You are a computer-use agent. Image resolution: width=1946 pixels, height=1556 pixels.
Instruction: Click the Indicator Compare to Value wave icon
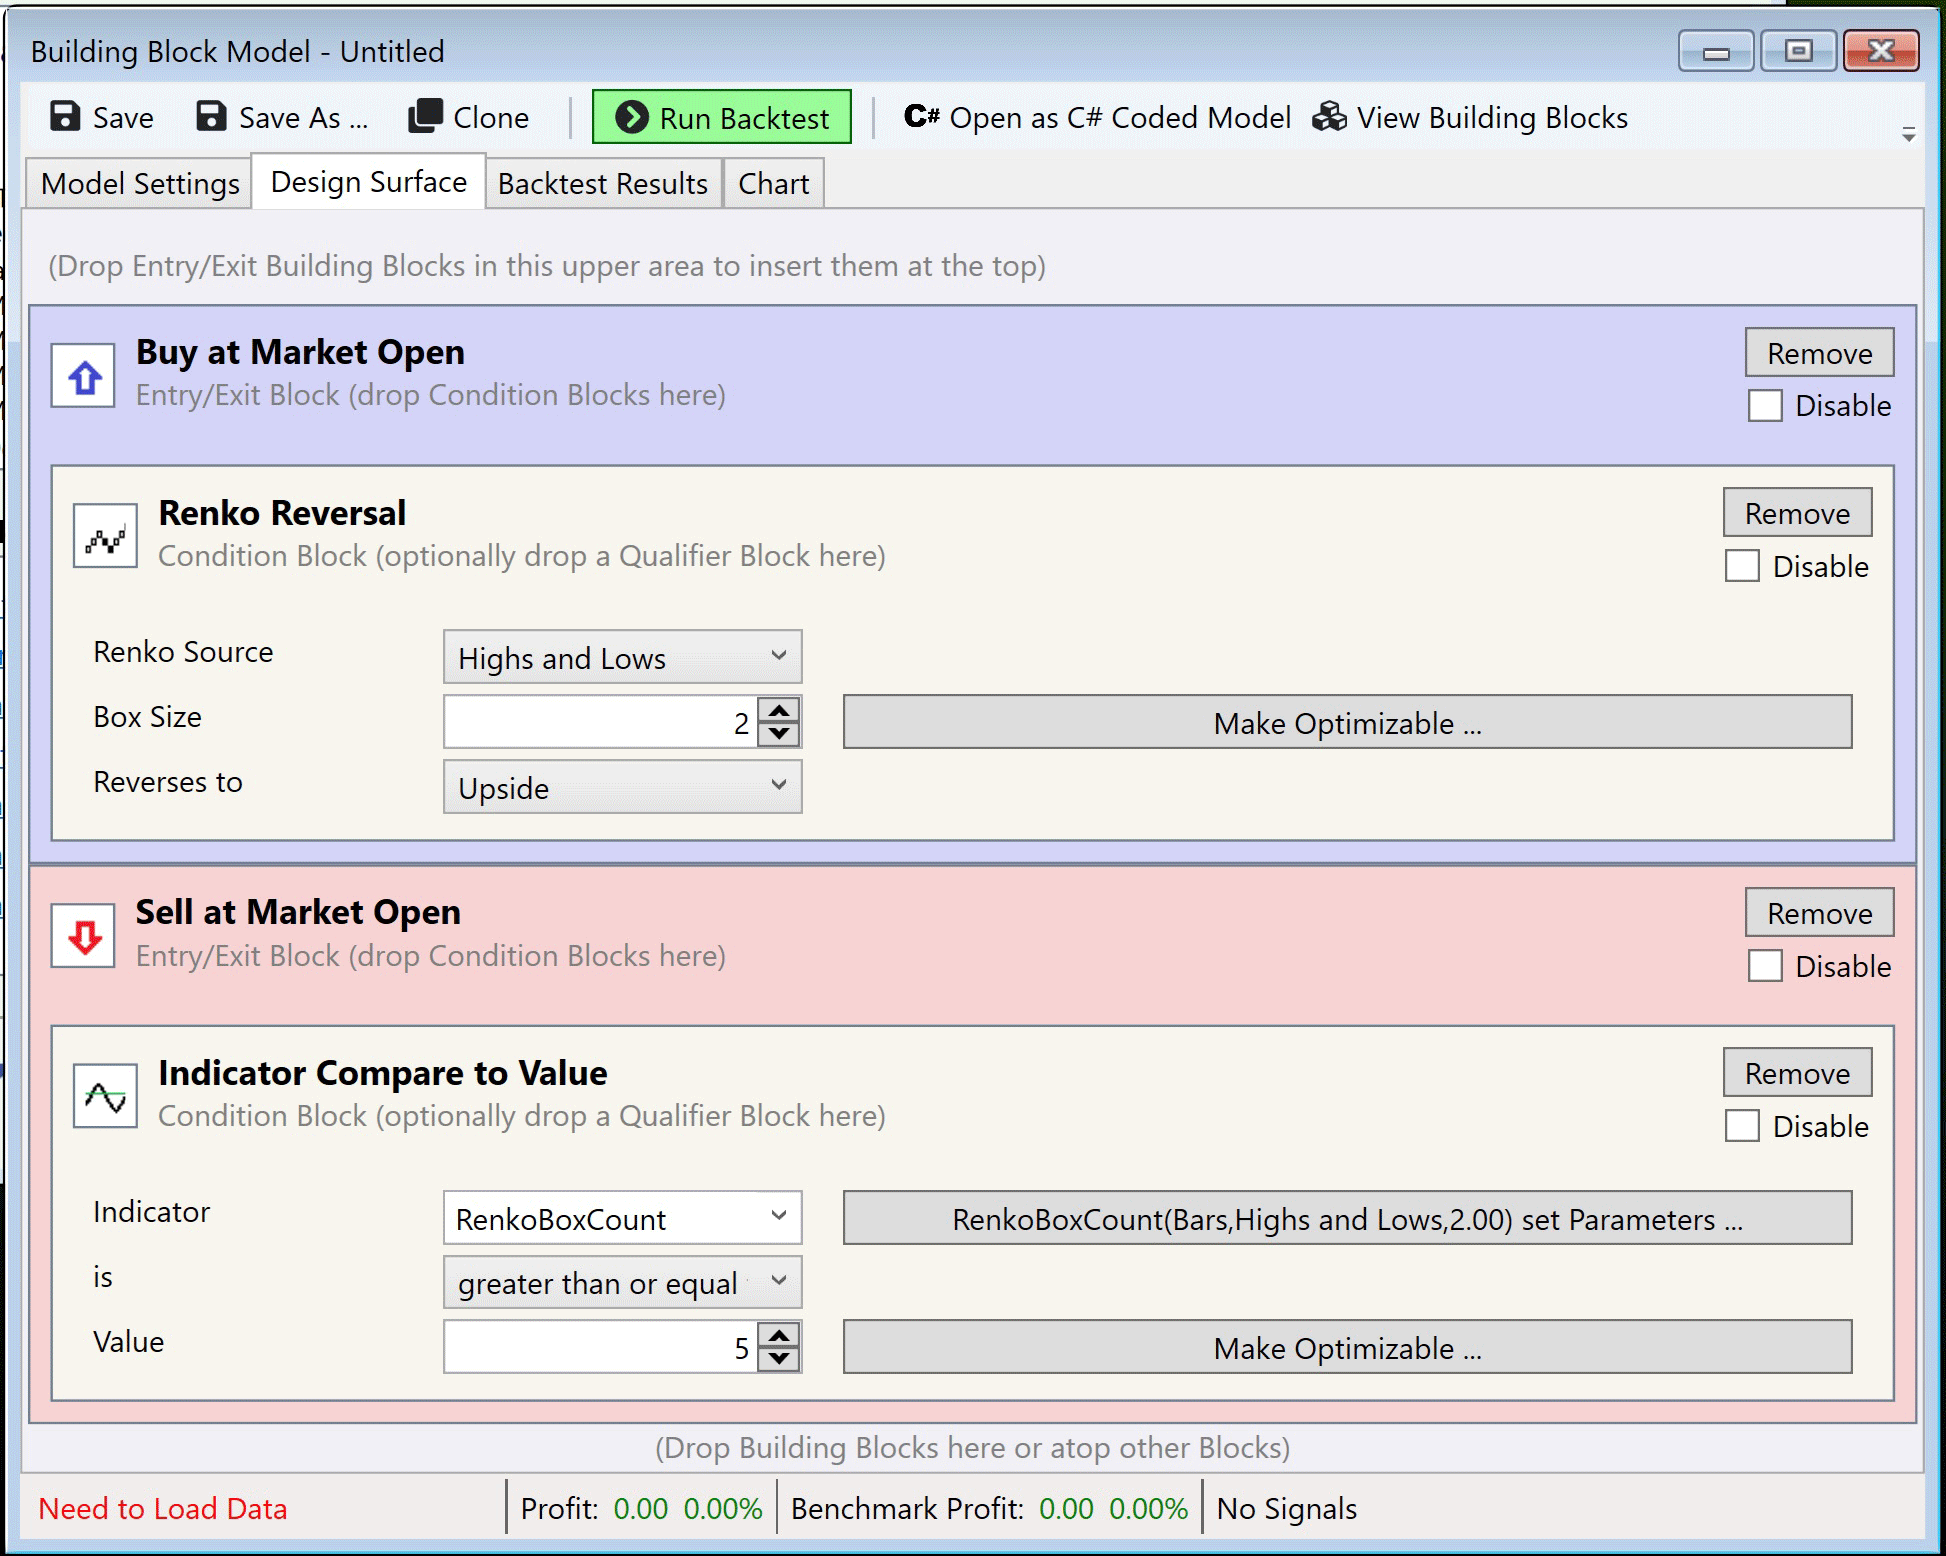105,1096
